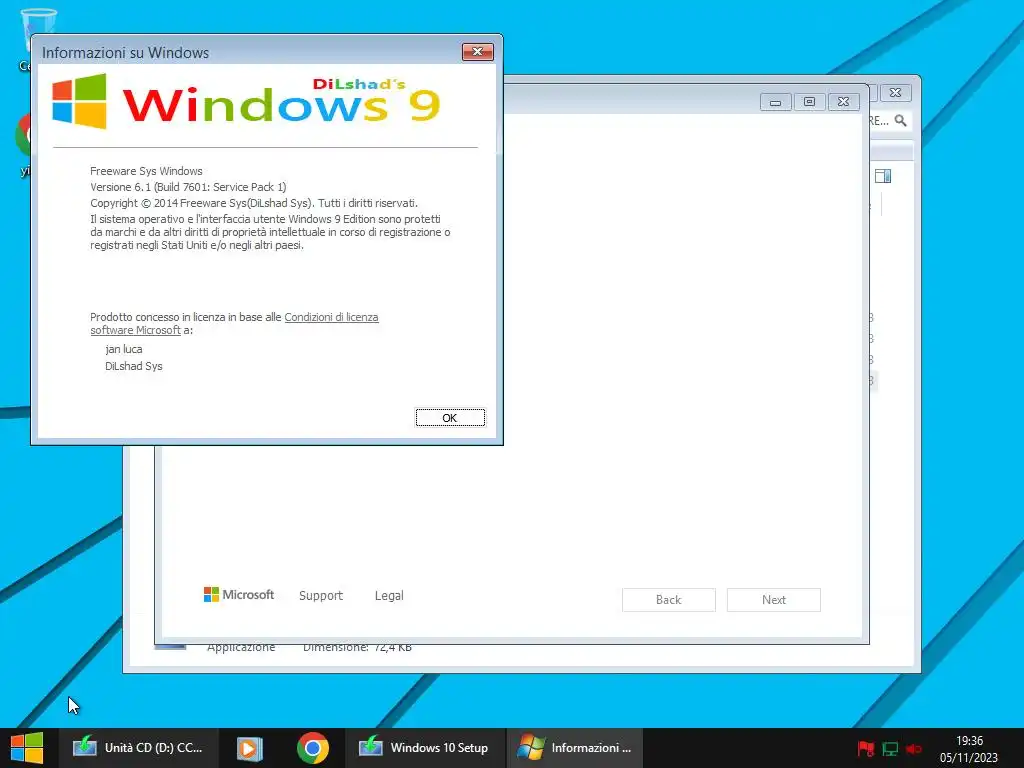Screen dimensions: 1024x768
Task: Close the Windows 10 Setup window
Action: [x=843, y=102]
